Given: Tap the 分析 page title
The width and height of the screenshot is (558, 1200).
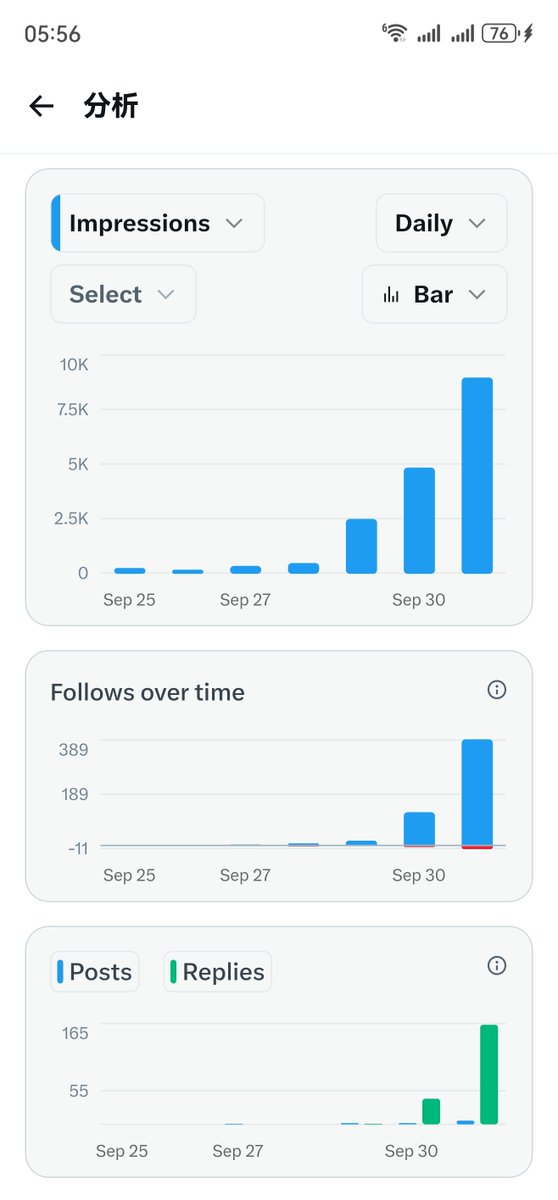Looking at the screenshot, I should [x=111, y=106].
